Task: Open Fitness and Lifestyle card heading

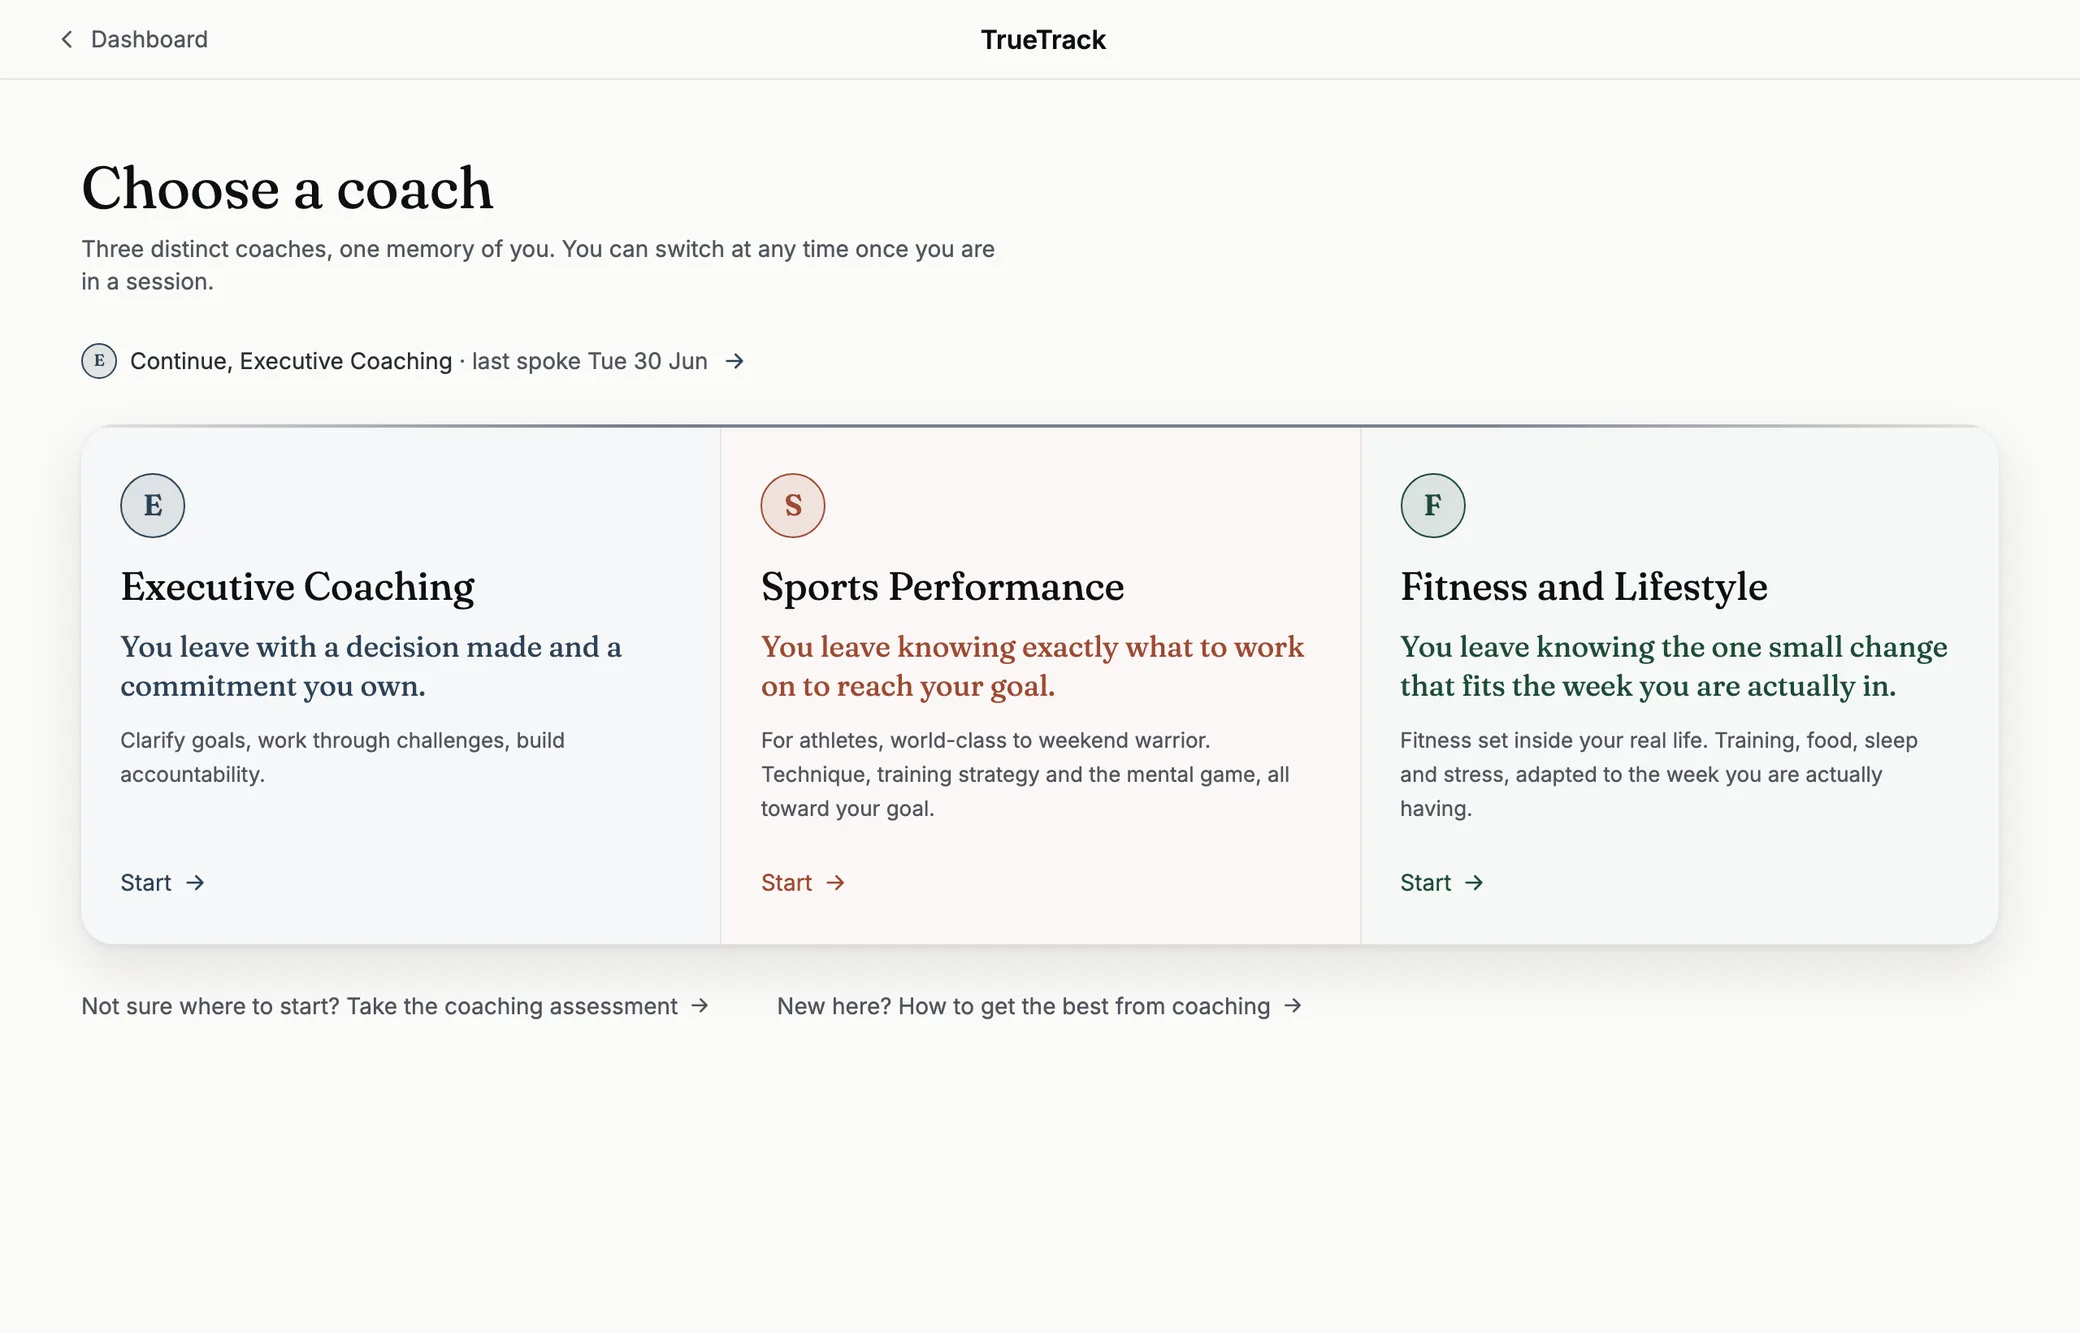Action: click(x=1584, y=587)
